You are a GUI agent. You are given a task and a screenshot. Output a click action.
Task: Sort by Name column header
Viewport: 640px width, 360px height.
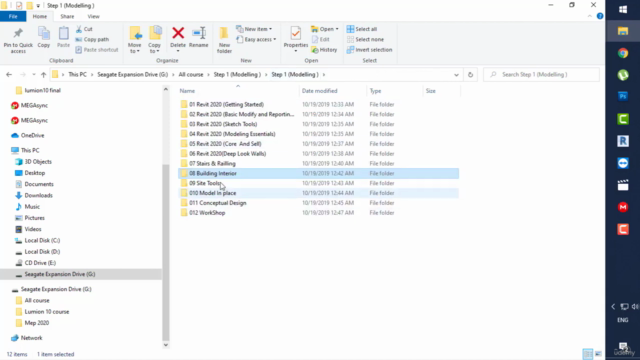(187, 91)
